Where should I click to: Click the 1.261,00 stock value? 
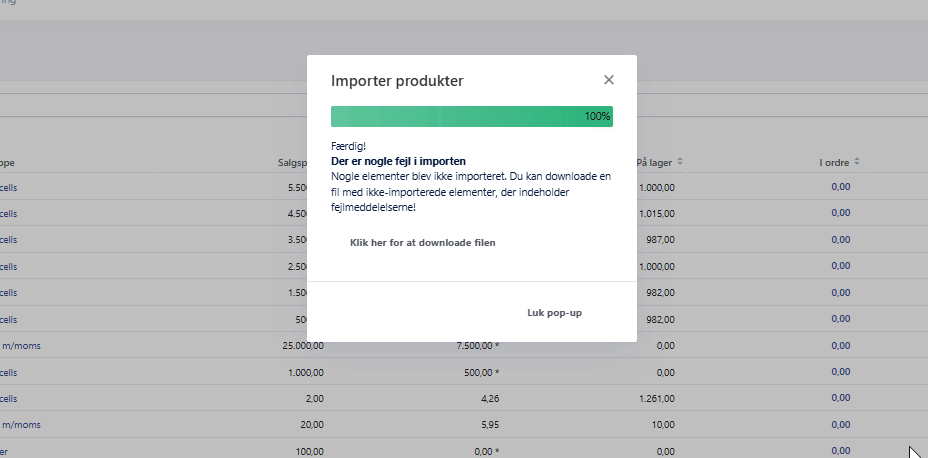pyautogui.click(x=656, y=397)
